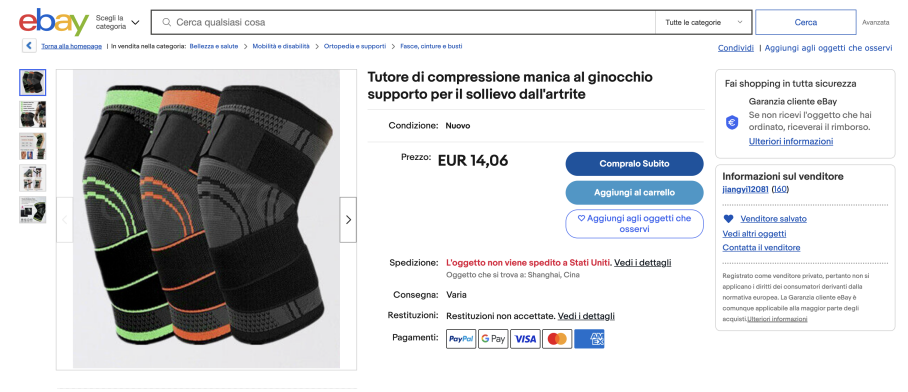
Task: Click the Google Pay payment icon
Action: click(493, 339)
